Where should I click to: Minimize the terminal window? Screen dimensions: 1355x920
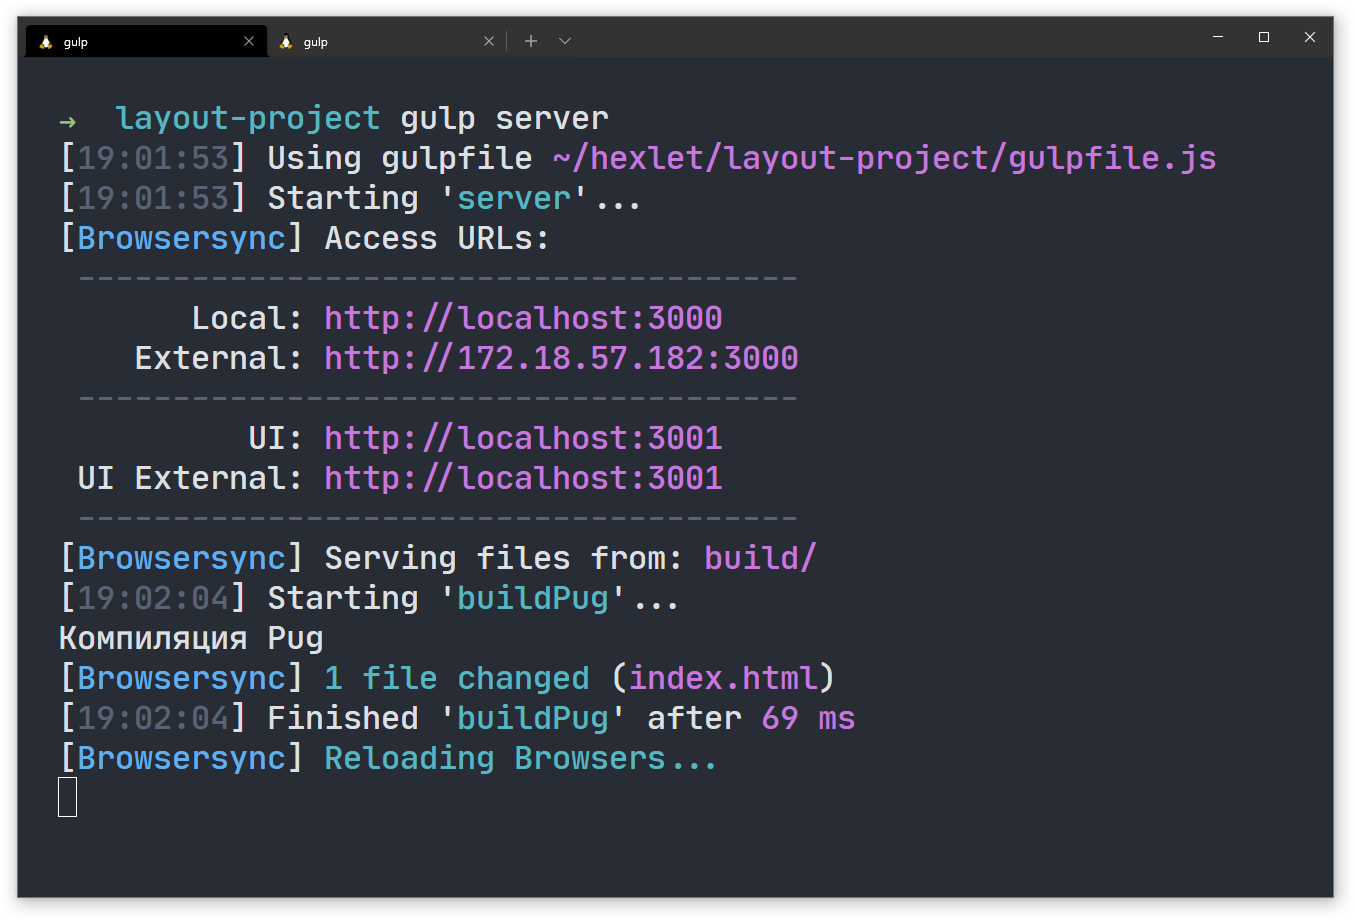tap(1218, 37)
